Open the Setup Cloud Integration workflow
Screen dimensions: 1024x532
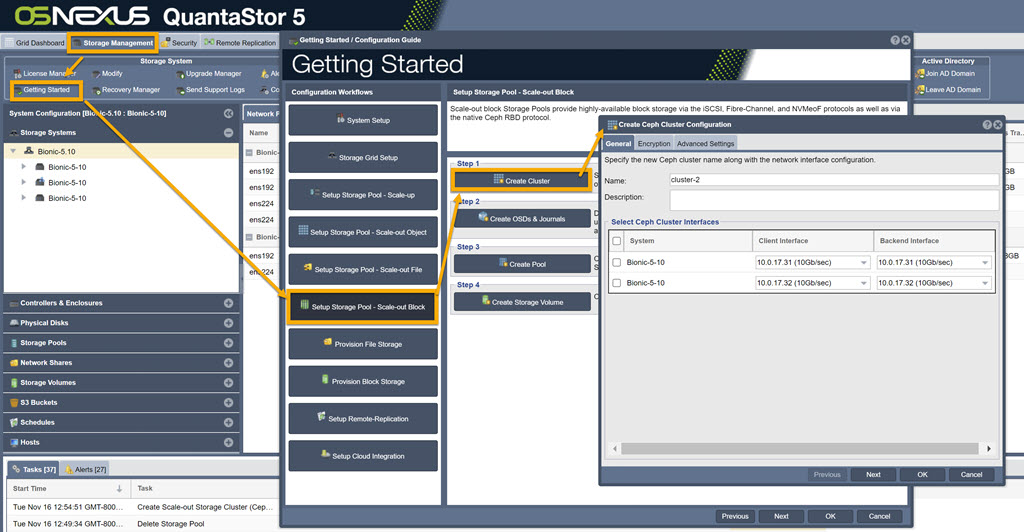363,456
